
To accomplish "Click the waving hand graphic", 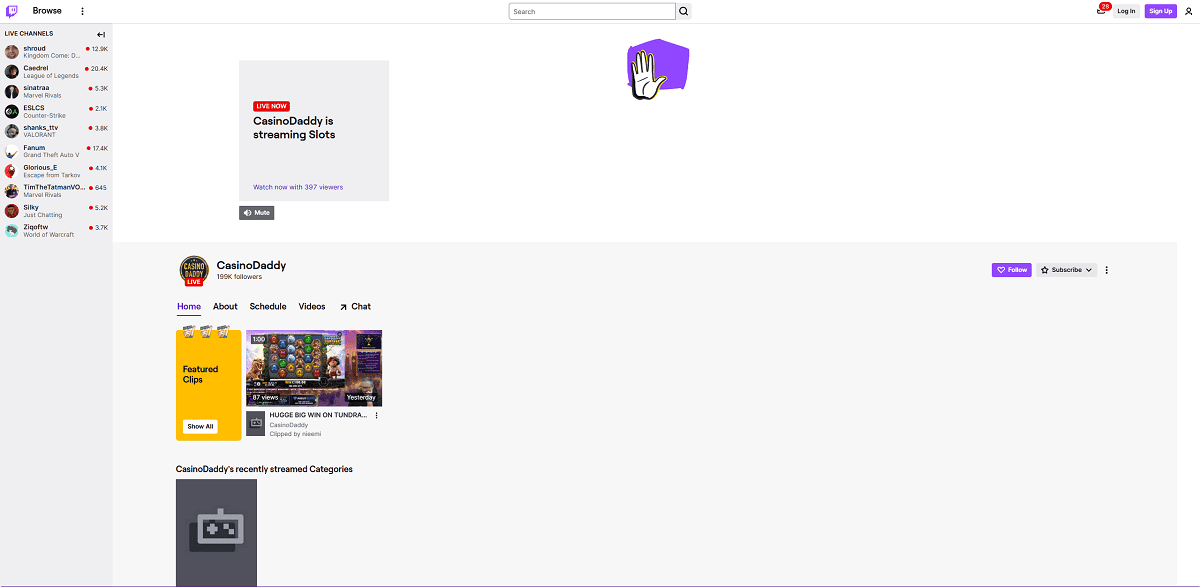I will point(657,69).
